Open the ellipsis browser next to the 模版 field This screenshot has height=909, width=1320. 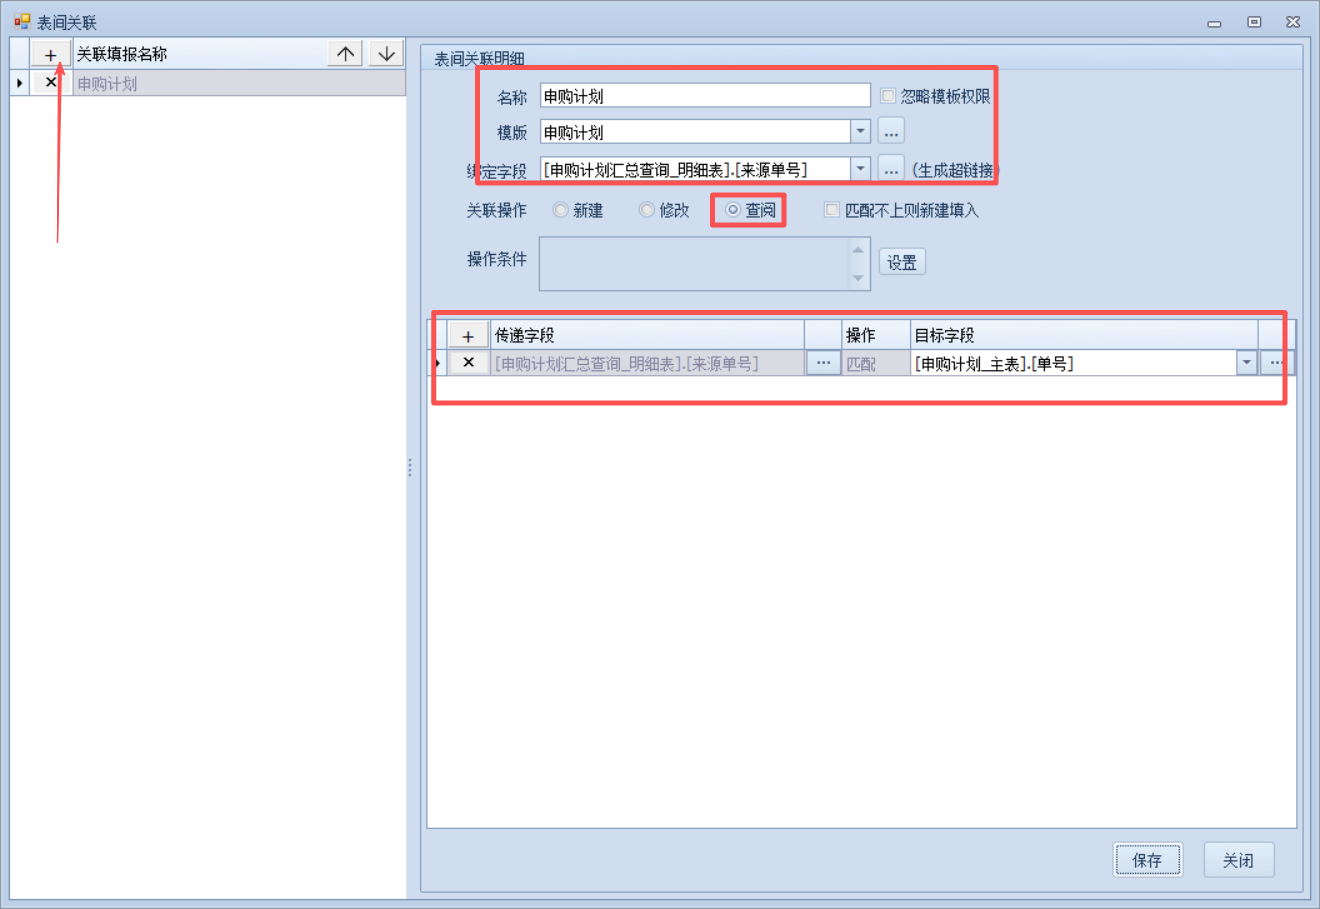[891, 132]
